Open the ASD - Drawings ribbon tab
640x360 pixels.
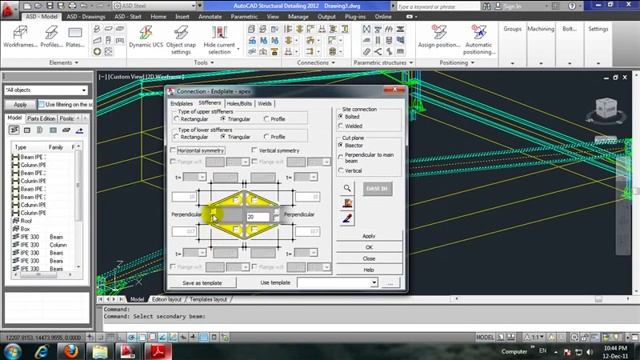click(x=86, y=17)
